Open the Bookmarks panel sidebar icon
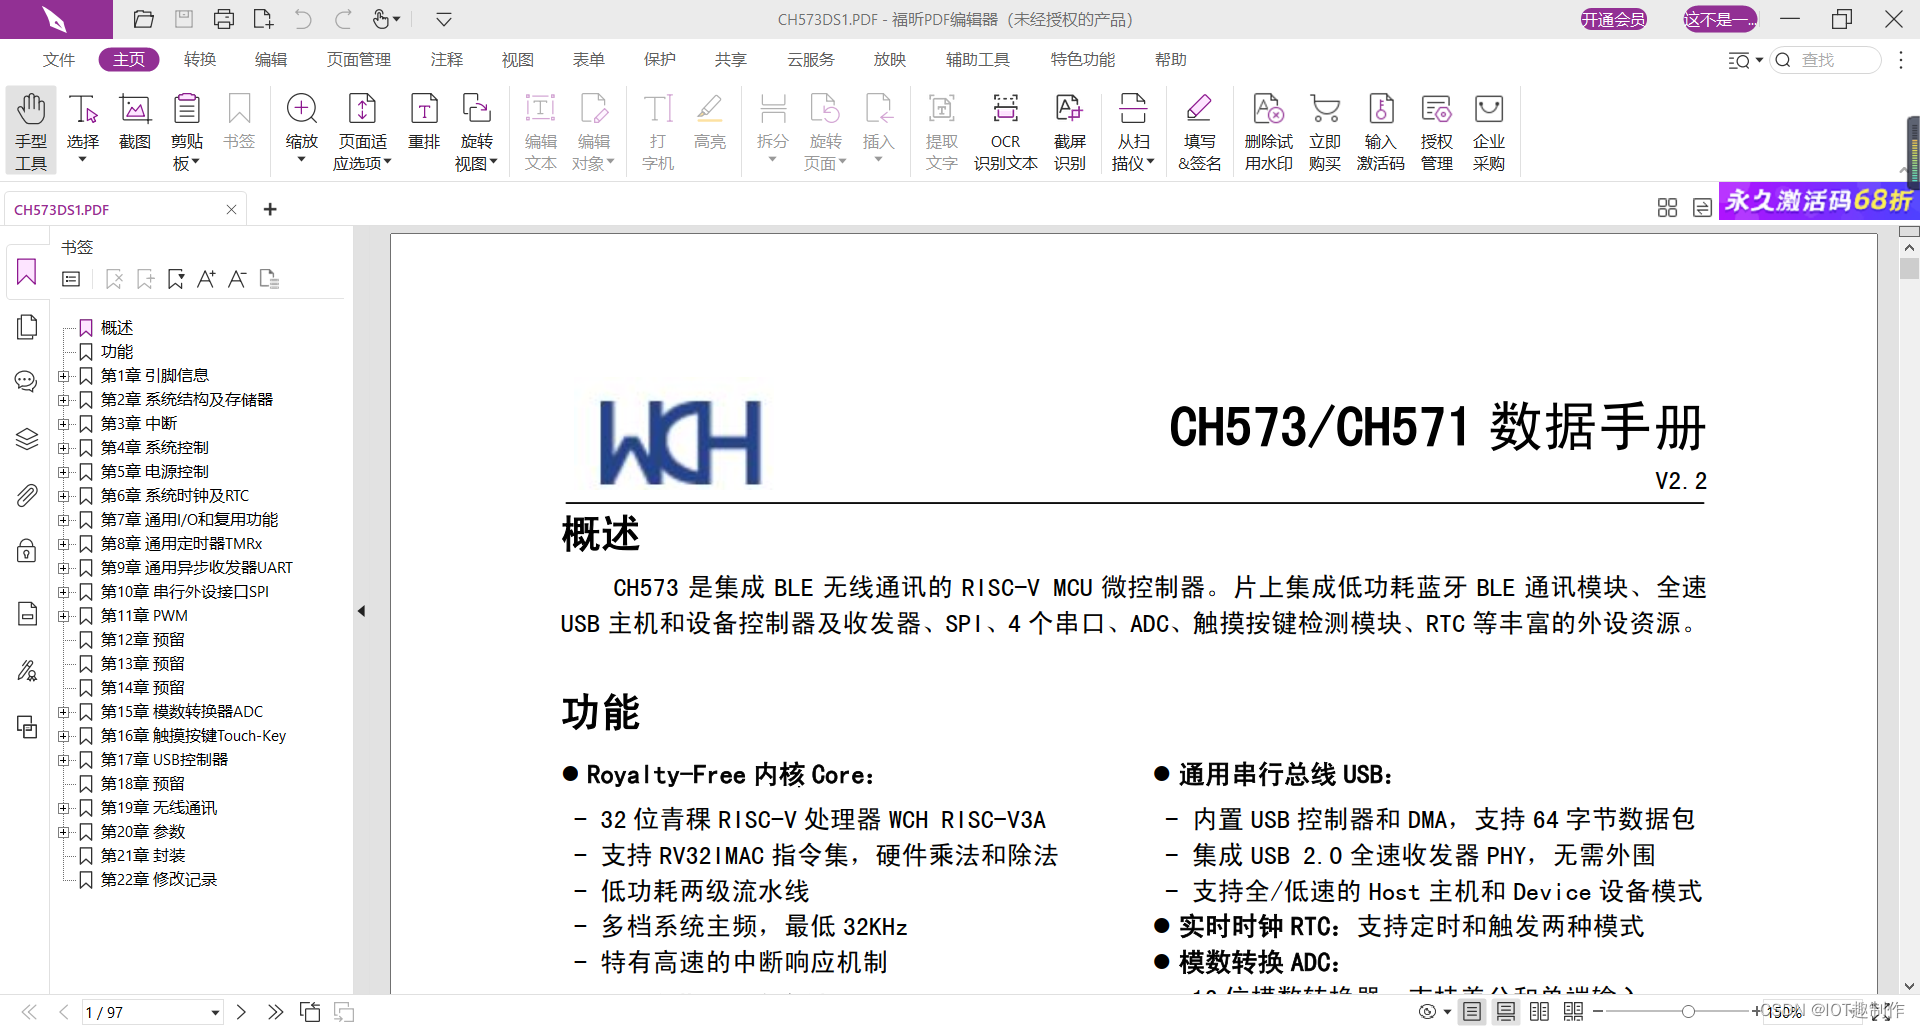Viewport: 1920px width, 1028px height. pos(27,272)
